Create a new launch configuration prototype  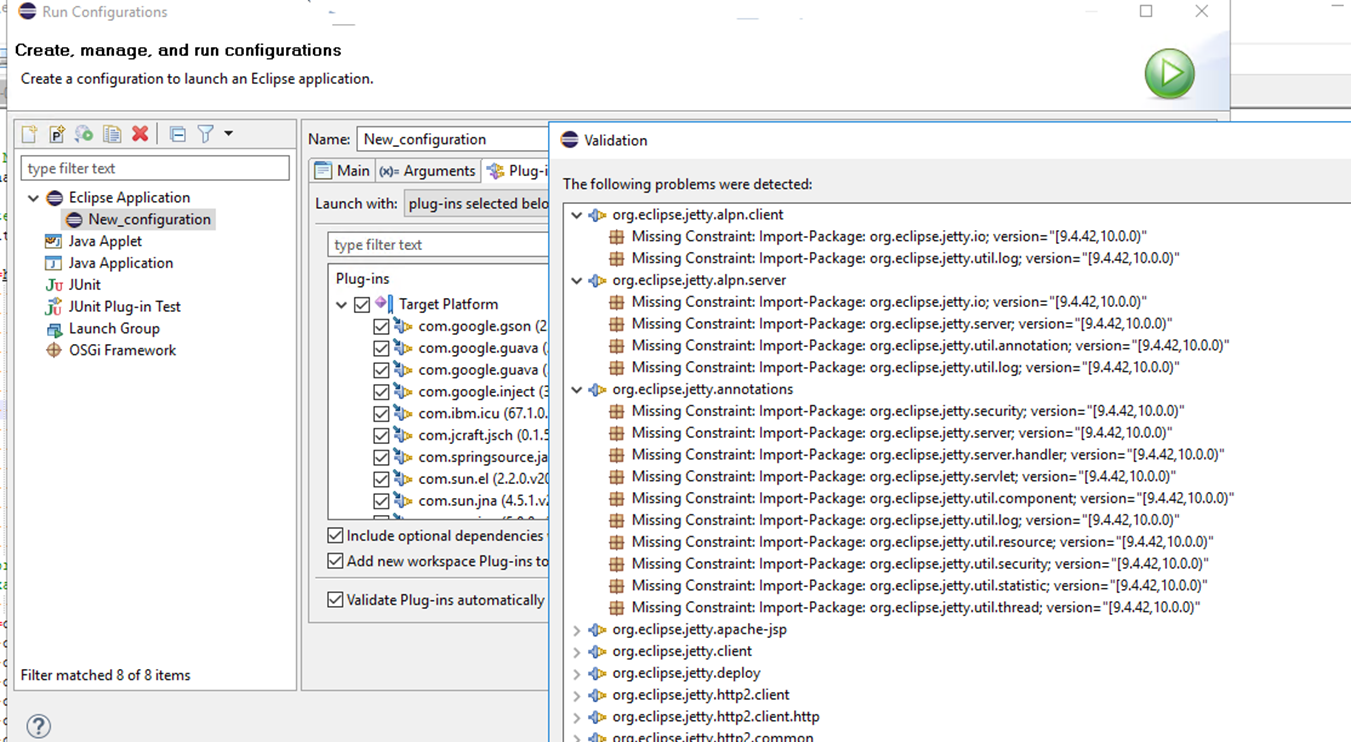click(57, 134)
